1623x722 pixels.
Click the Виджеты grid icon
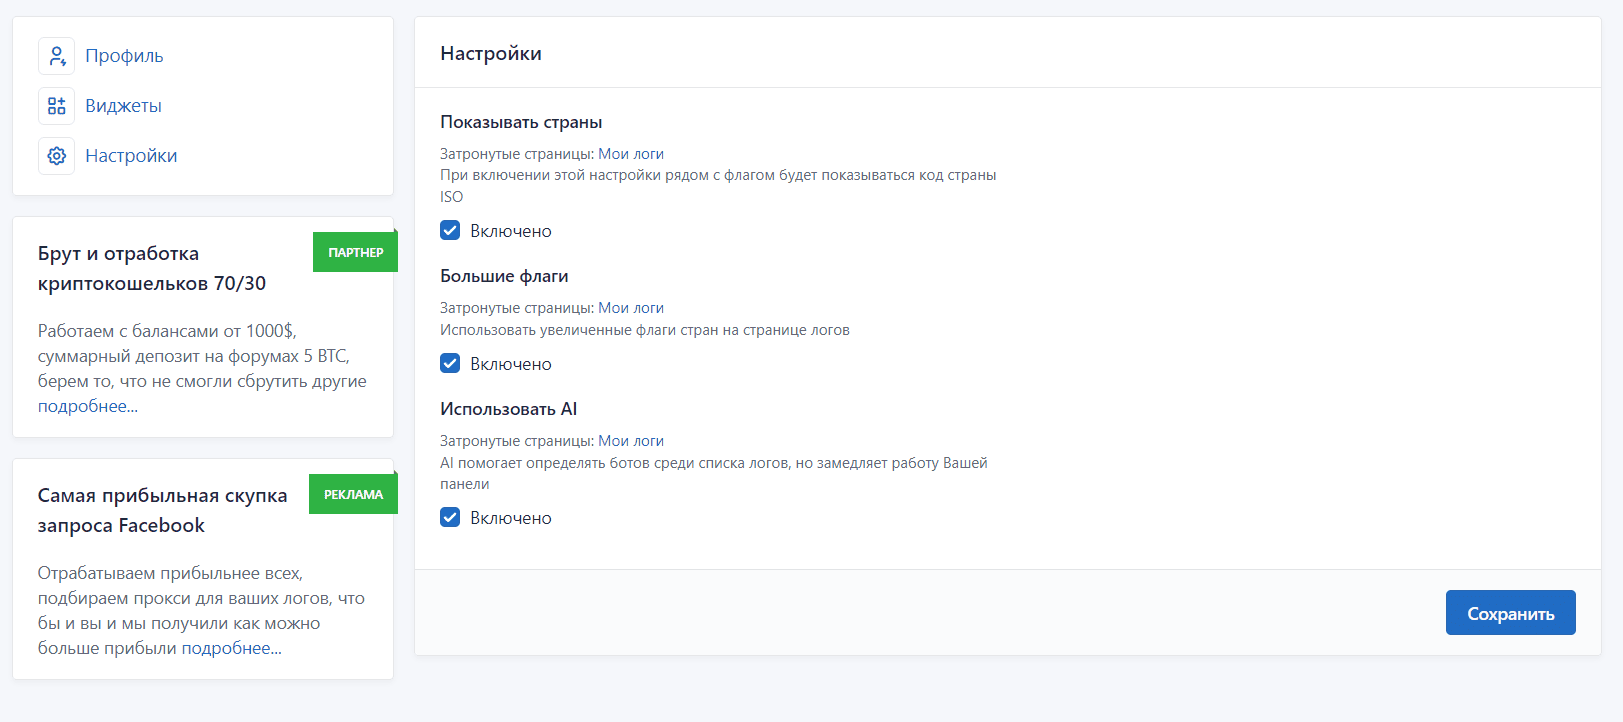click(57, 106)
